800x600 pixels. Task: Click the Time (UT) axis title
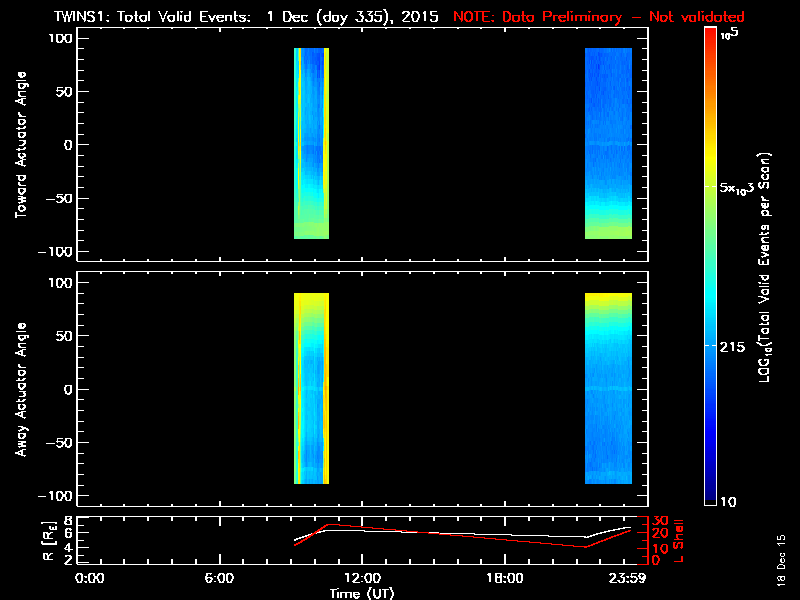(x=362, y=593)
